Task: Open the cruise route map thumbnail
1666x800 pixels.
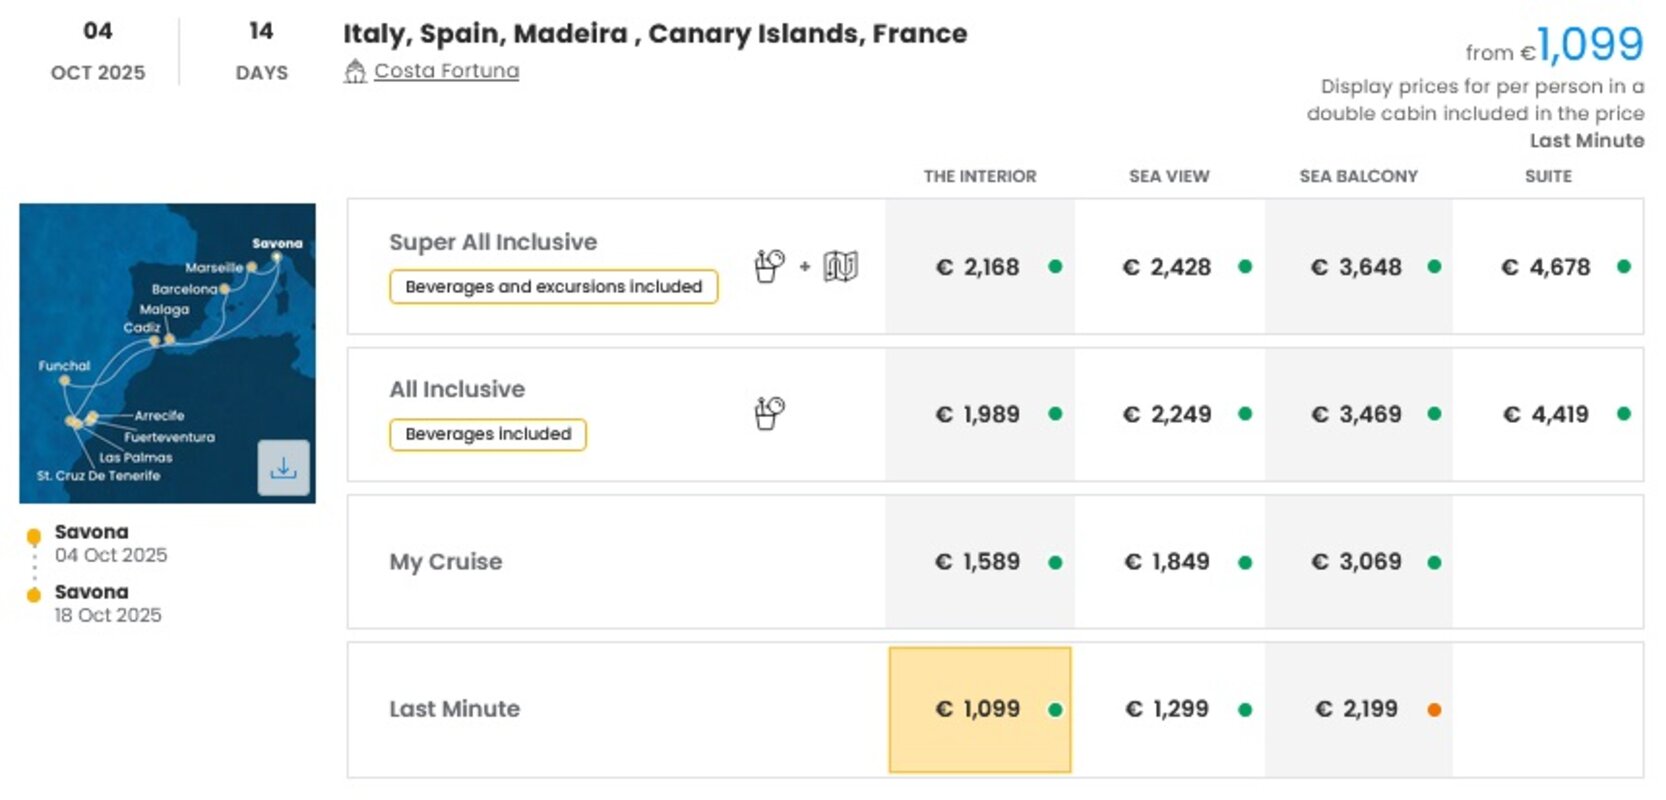Action: [x=167, y=353]
